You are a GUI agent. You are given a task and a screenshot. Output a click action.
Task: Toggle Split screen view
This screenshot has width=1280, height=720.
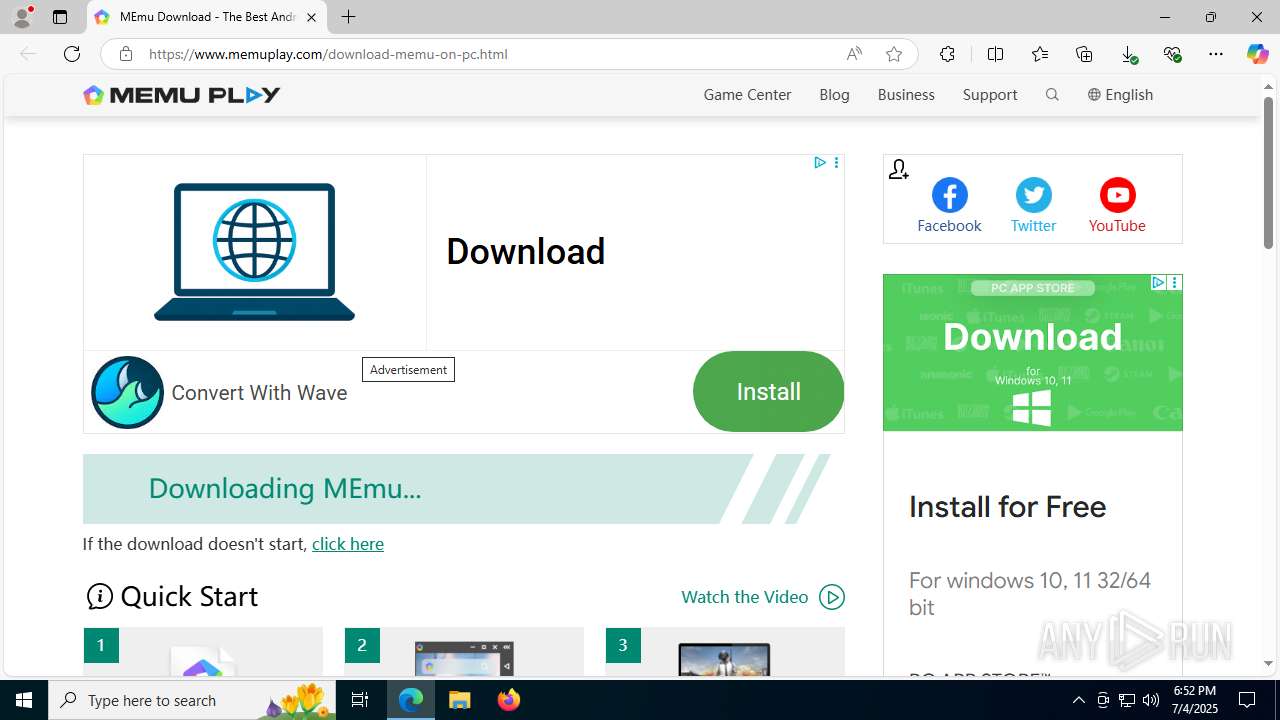click(x=995, y=54)
